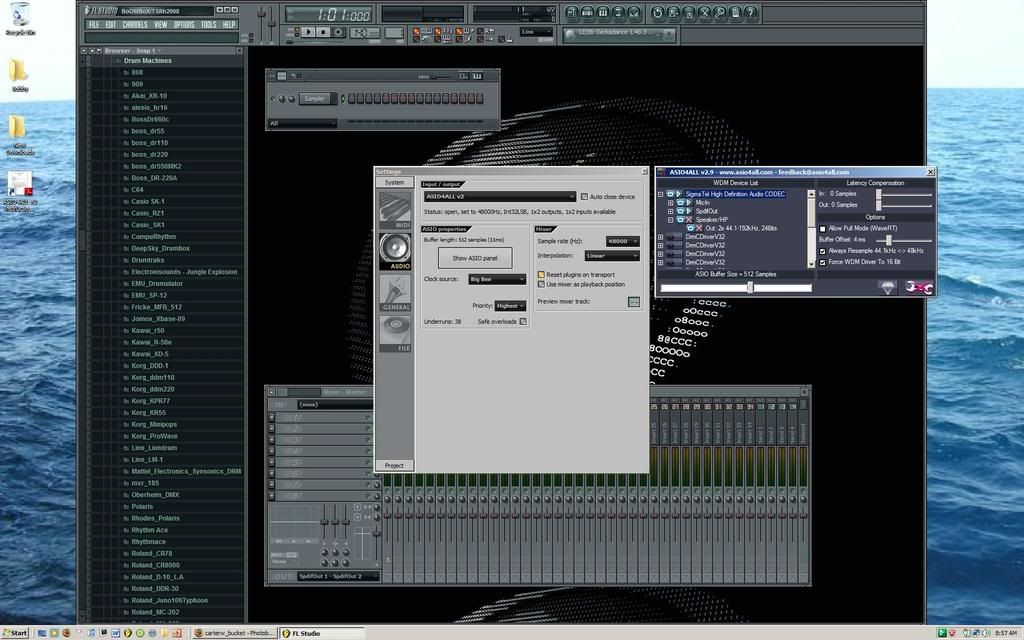Select the Korg_KPR77 folder in browser
This screenshot has width=1024, height=640.
(x=150, y=401)
